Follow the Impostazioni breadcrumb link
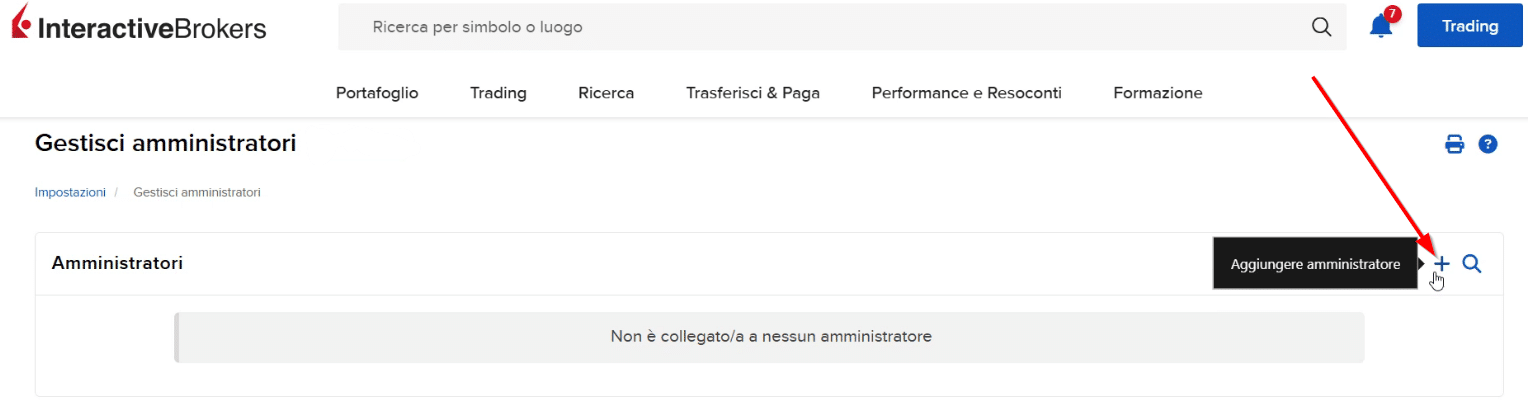 pos(70,192)
